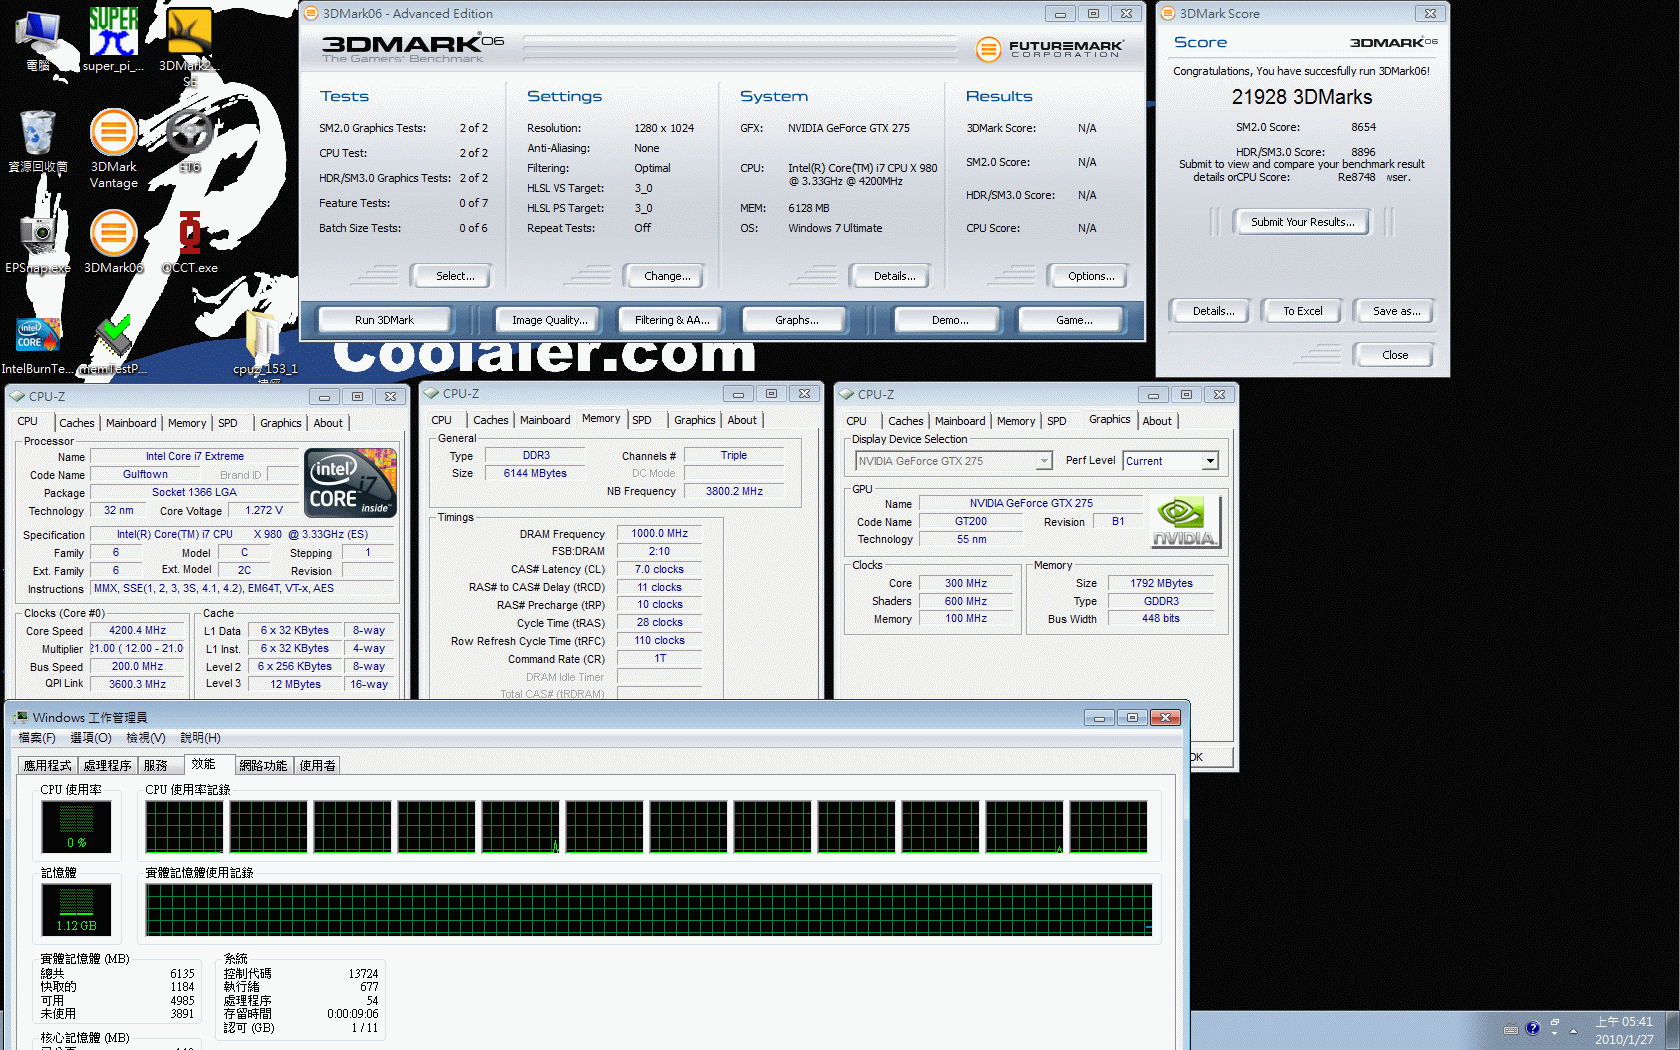Click the NVIDIA logo in CPU-Z Graphics
Screen dimensions: 1680x1050
point(1185,521)
